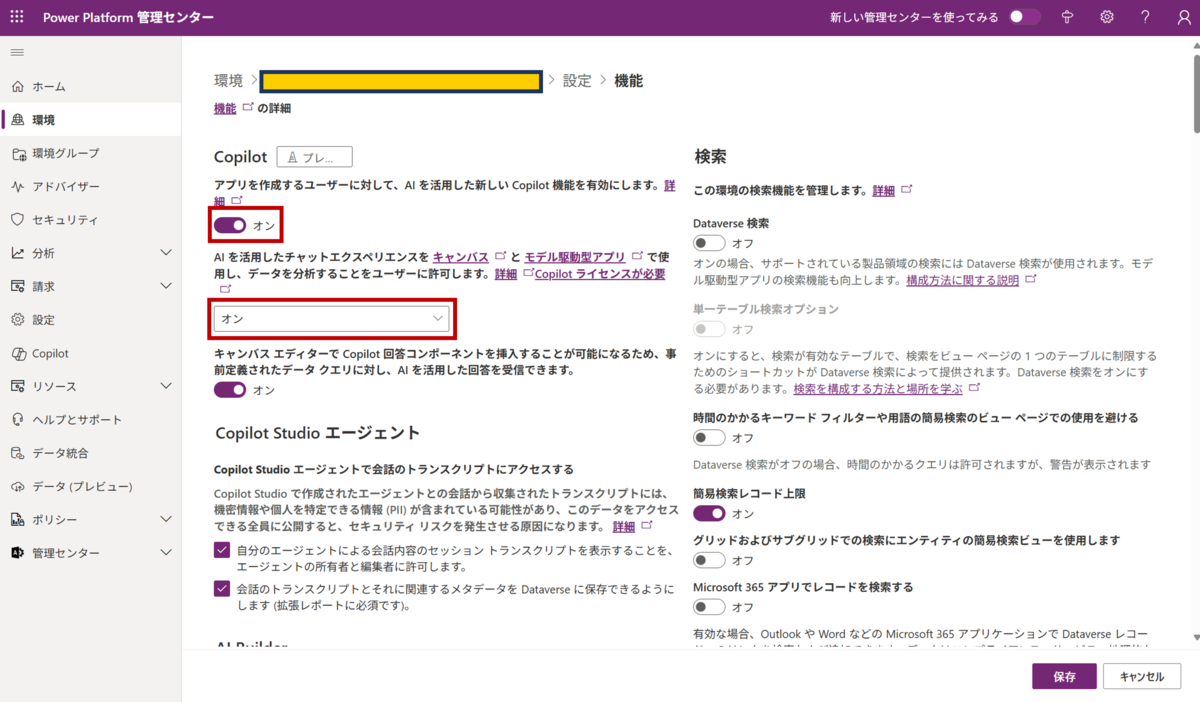Toggle the Copilot features switch under Copilot heading
This screenshot has height=702, width=1200.
[x=230, y=225]
